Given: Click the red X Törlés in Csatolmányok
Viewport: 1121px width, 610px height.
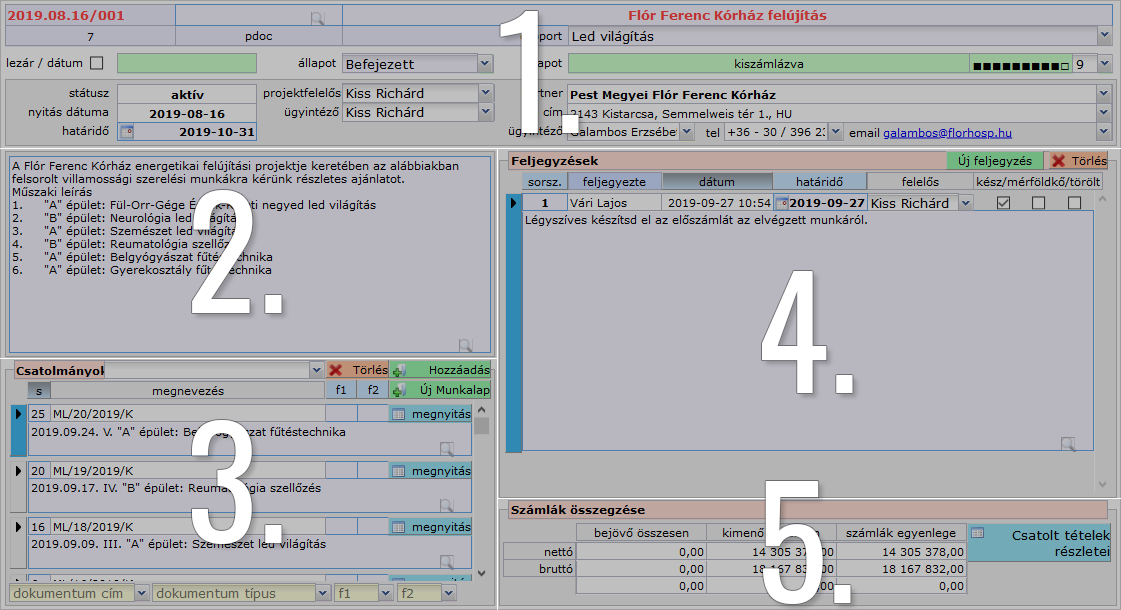Looking at the screenshot, I should click(357, 370).
